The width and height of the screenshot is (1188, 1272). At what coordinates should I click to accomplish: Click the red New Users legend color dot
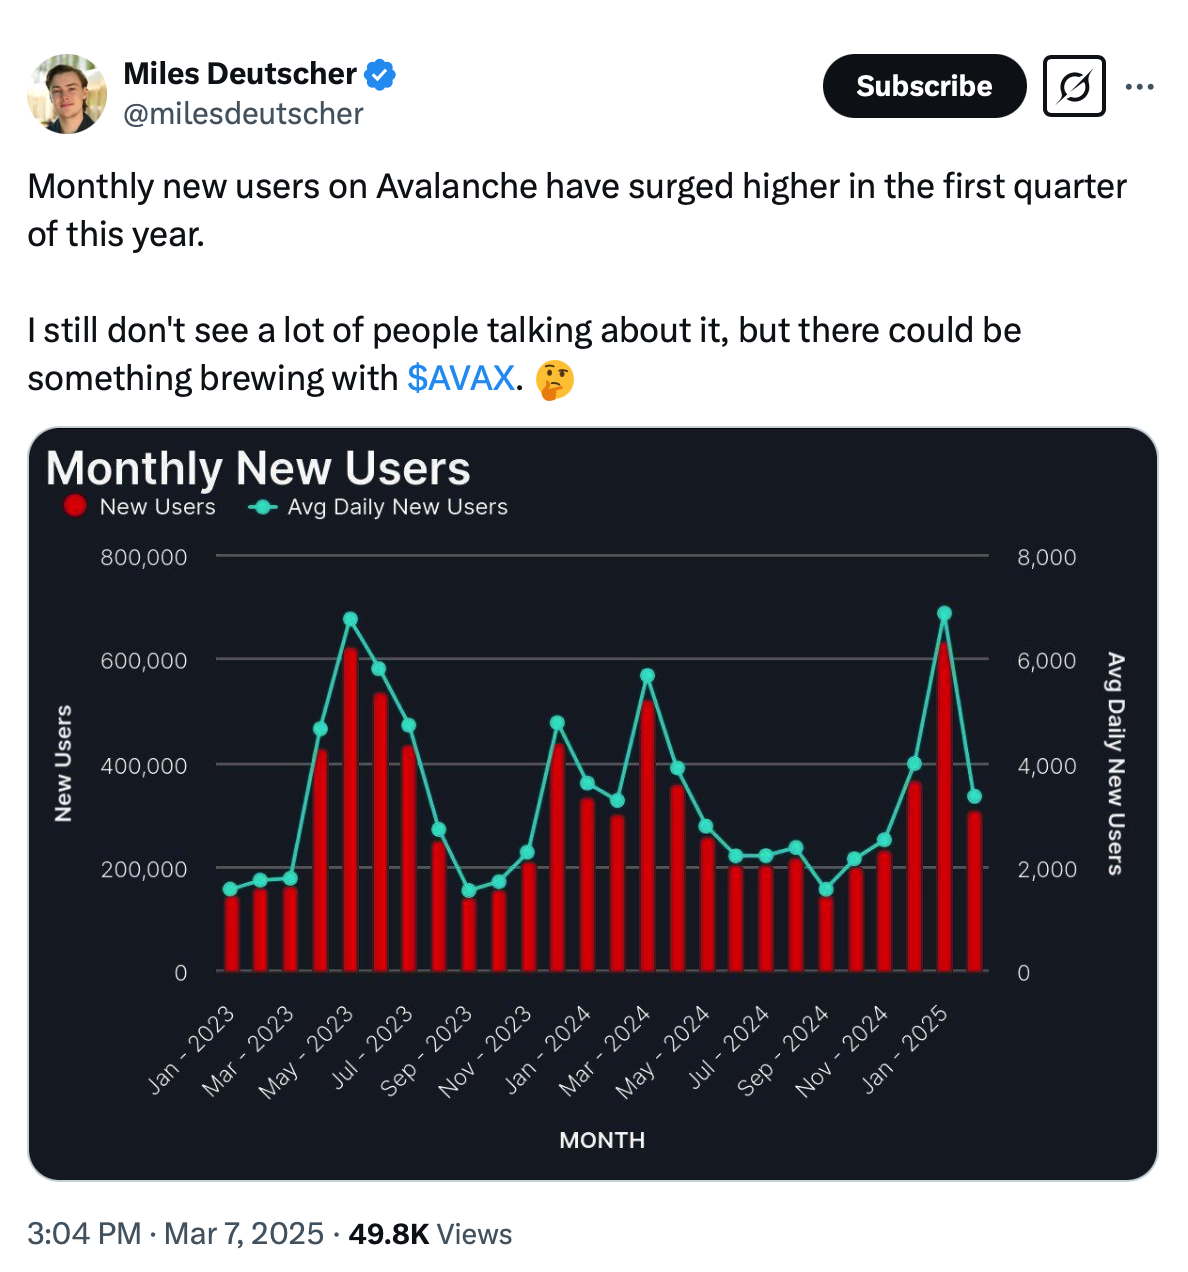click(x=73, y=506)
